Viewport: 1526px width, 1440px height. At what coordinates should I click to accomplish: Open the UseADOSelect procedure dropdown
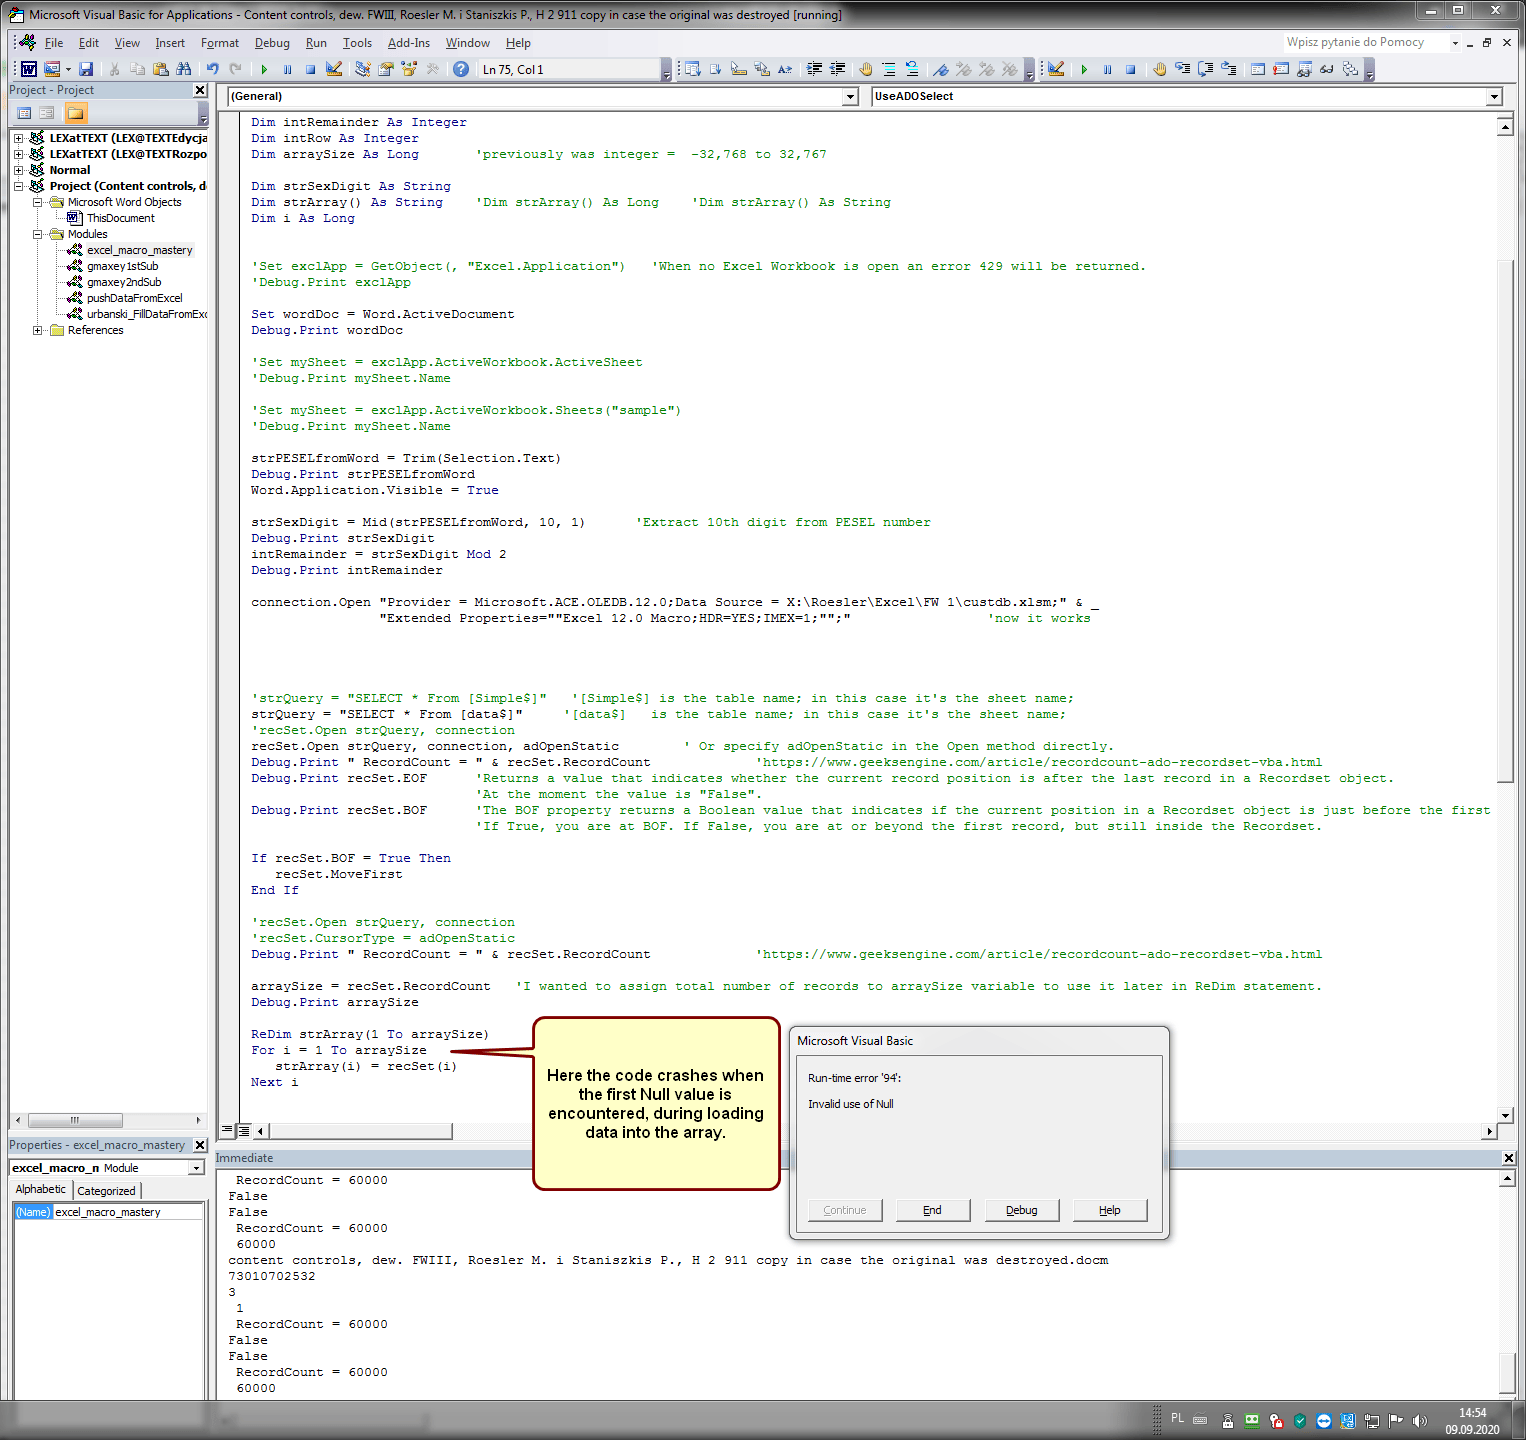pyautogui.click(x=1494, y=97)
